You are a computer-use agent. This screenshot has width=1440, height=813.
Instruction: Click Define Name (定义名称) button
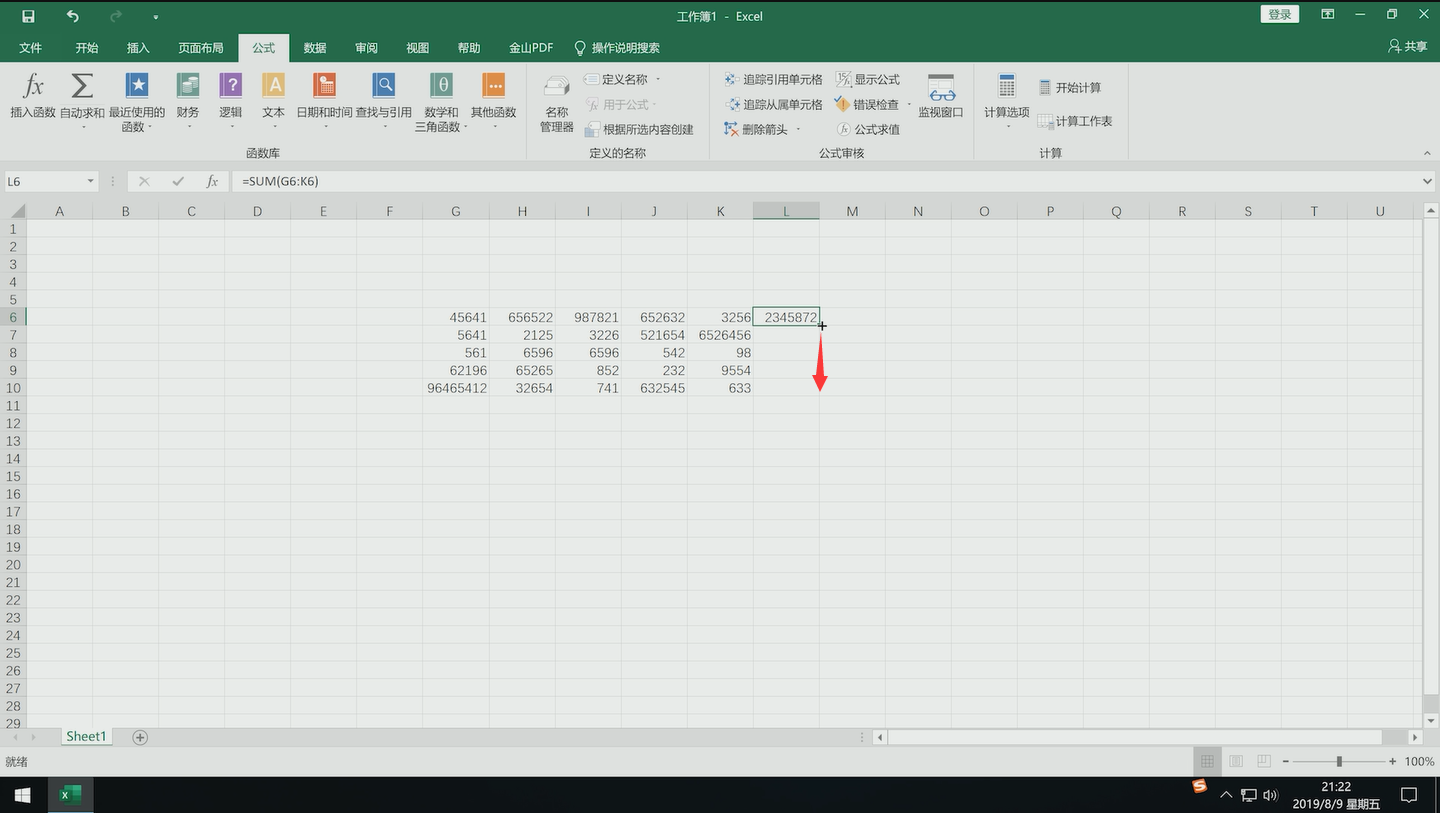pyautogui.click(x=616, y=79)
